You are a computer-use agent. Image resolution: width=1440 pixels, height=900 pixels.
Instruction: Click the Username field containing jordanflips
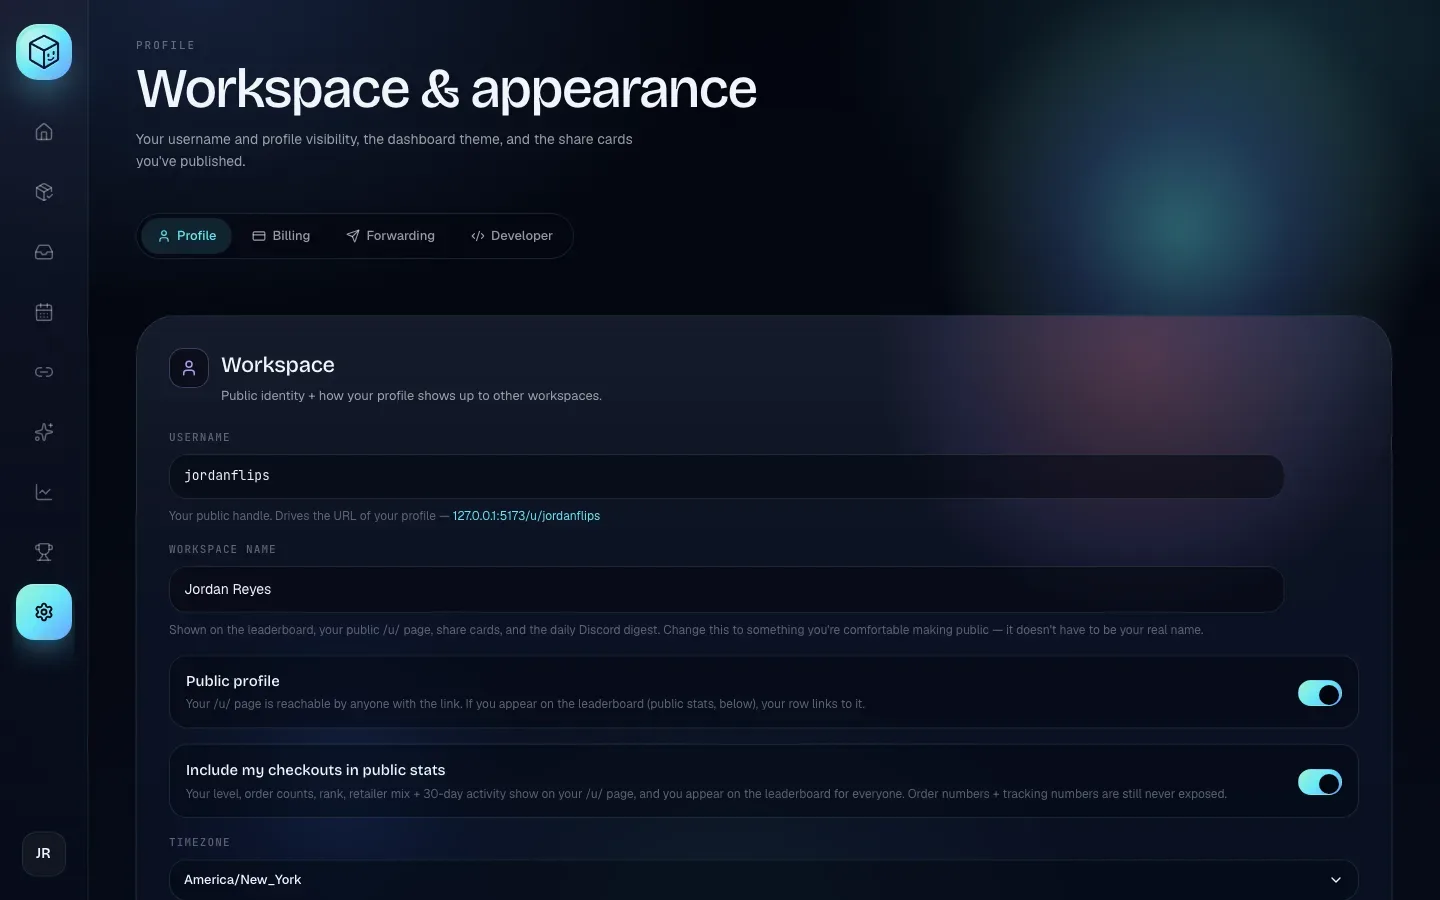[x=726, y=476]
